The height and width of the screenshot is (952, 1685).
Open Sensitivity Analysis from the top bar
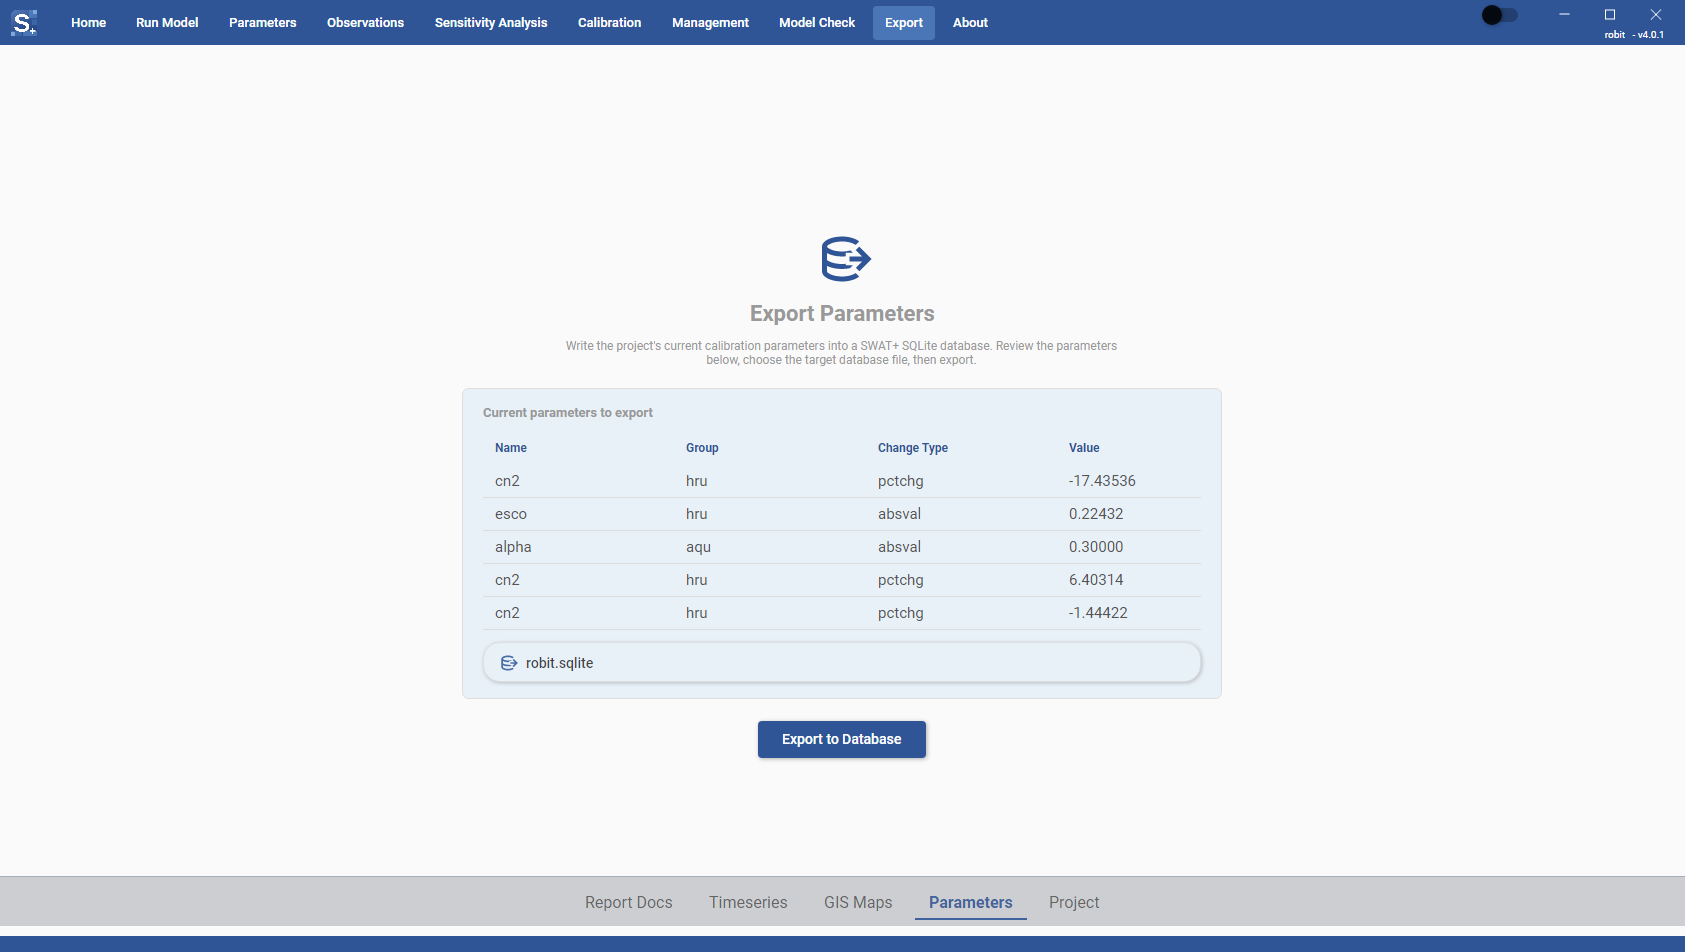(491, 23)
